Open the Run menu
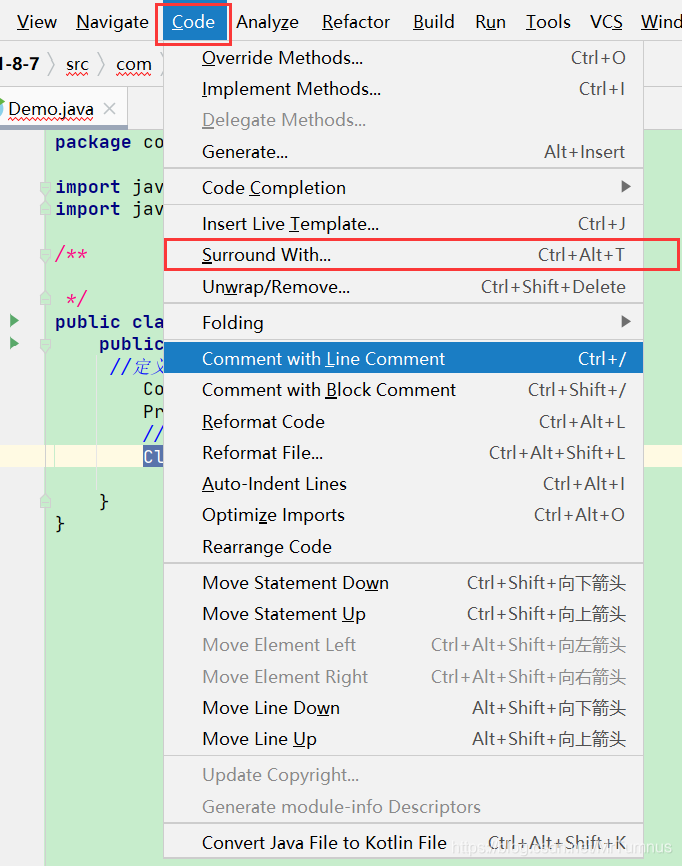The height and width of the screenshot is (866, 682). (x=490, y=22)
